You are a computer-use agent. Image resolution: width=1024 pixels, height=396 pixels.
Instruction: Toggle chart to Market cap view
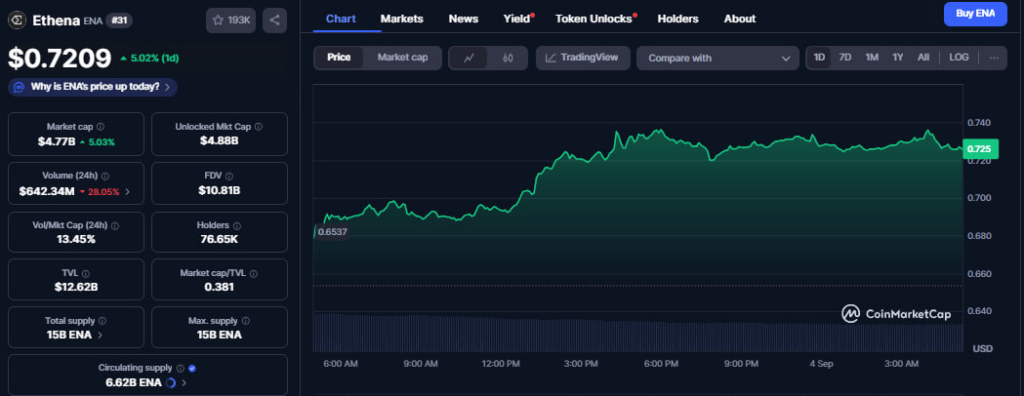[x=402, y=58]
